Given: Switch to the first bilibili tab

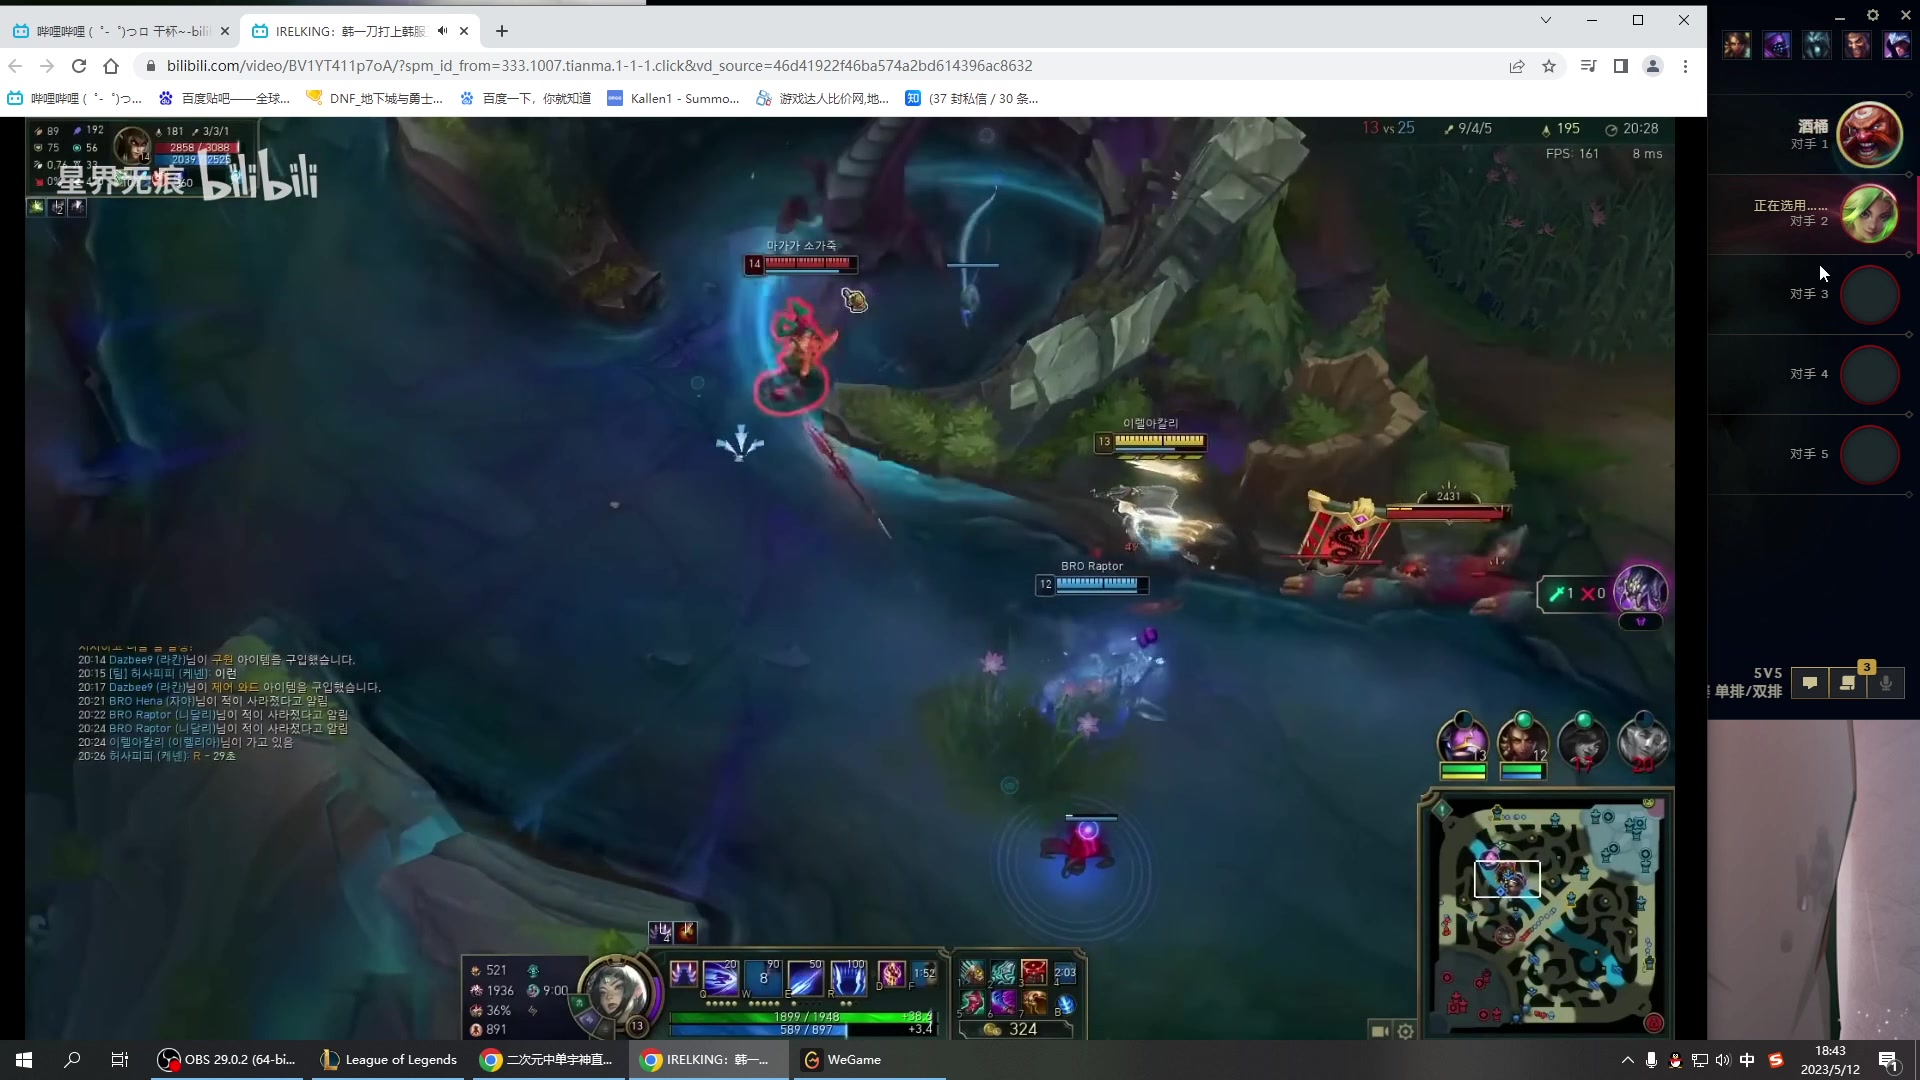Looking at the screenshot, I should 120,31.
